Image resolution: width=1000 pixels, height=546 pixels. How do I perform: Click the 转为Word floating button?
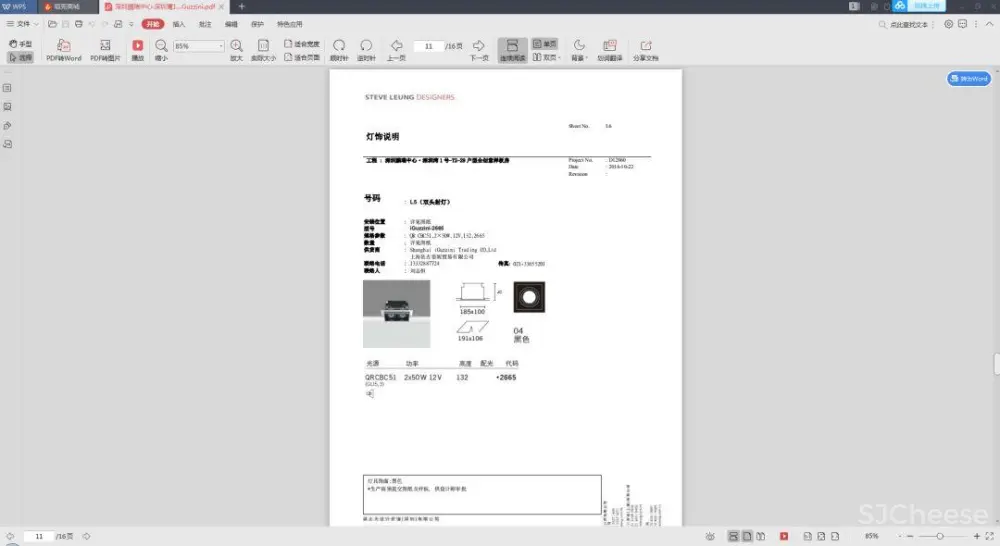click(x=968, y=79)
